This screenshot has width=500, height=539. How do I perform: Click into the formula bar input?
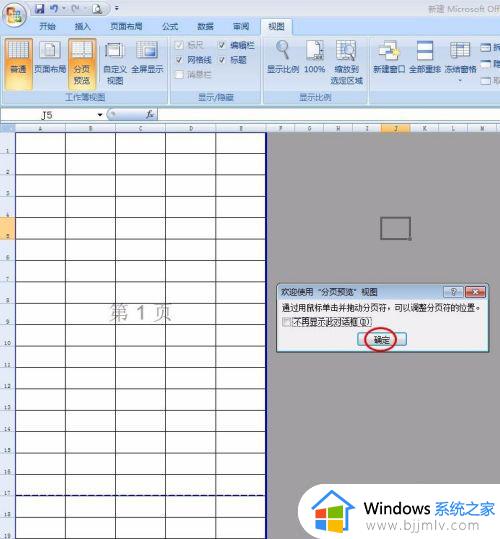(329, 114)
